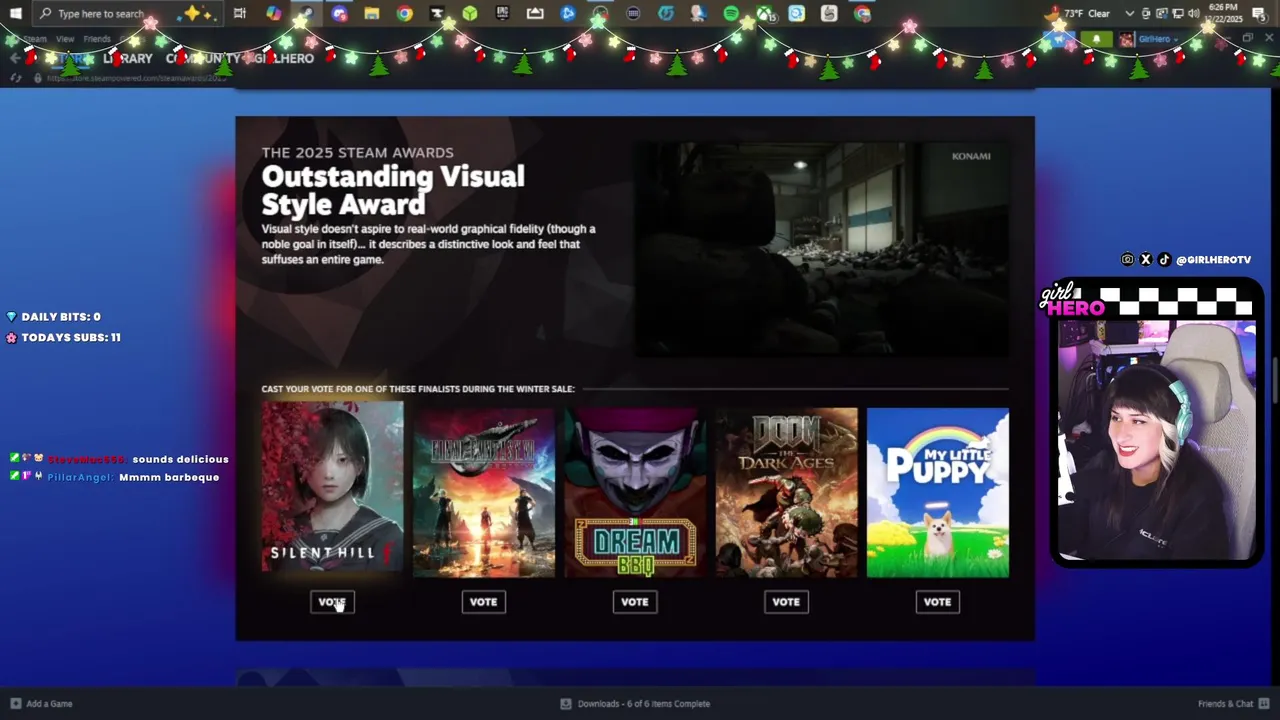This screenshot has height=720, width=1280.
Task: Open the Doom The Dark Ages cover
Action: (x=786, y=492)
